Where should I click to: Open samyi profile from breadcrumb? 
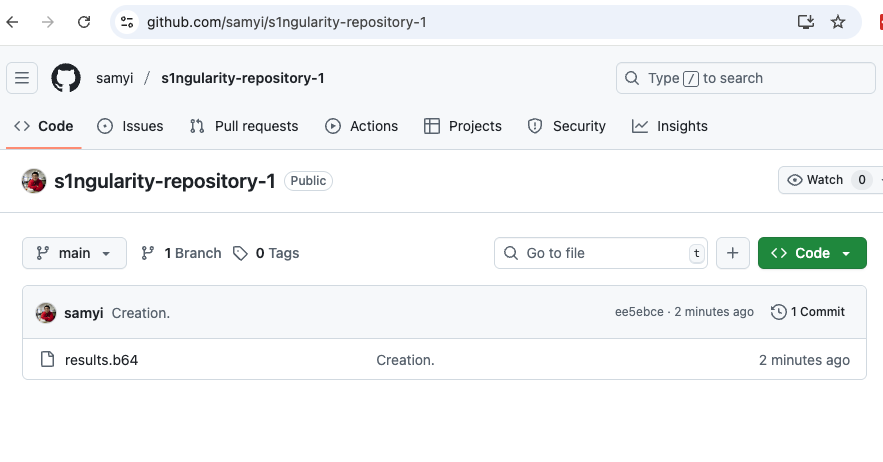pos(114,78)
